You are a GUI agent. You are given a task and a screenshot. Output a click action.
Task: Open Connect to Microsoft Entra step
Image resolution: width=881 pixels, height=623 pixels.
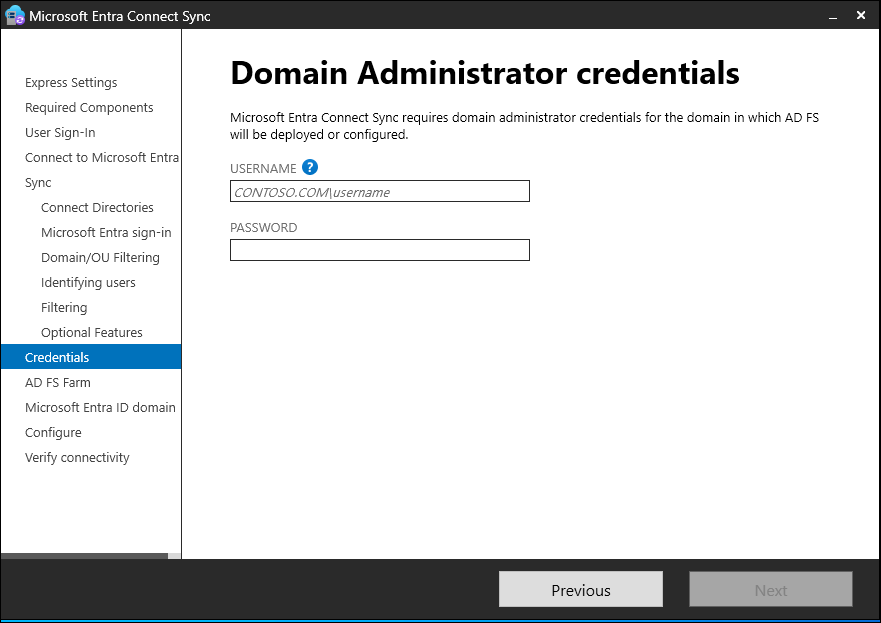101,158
